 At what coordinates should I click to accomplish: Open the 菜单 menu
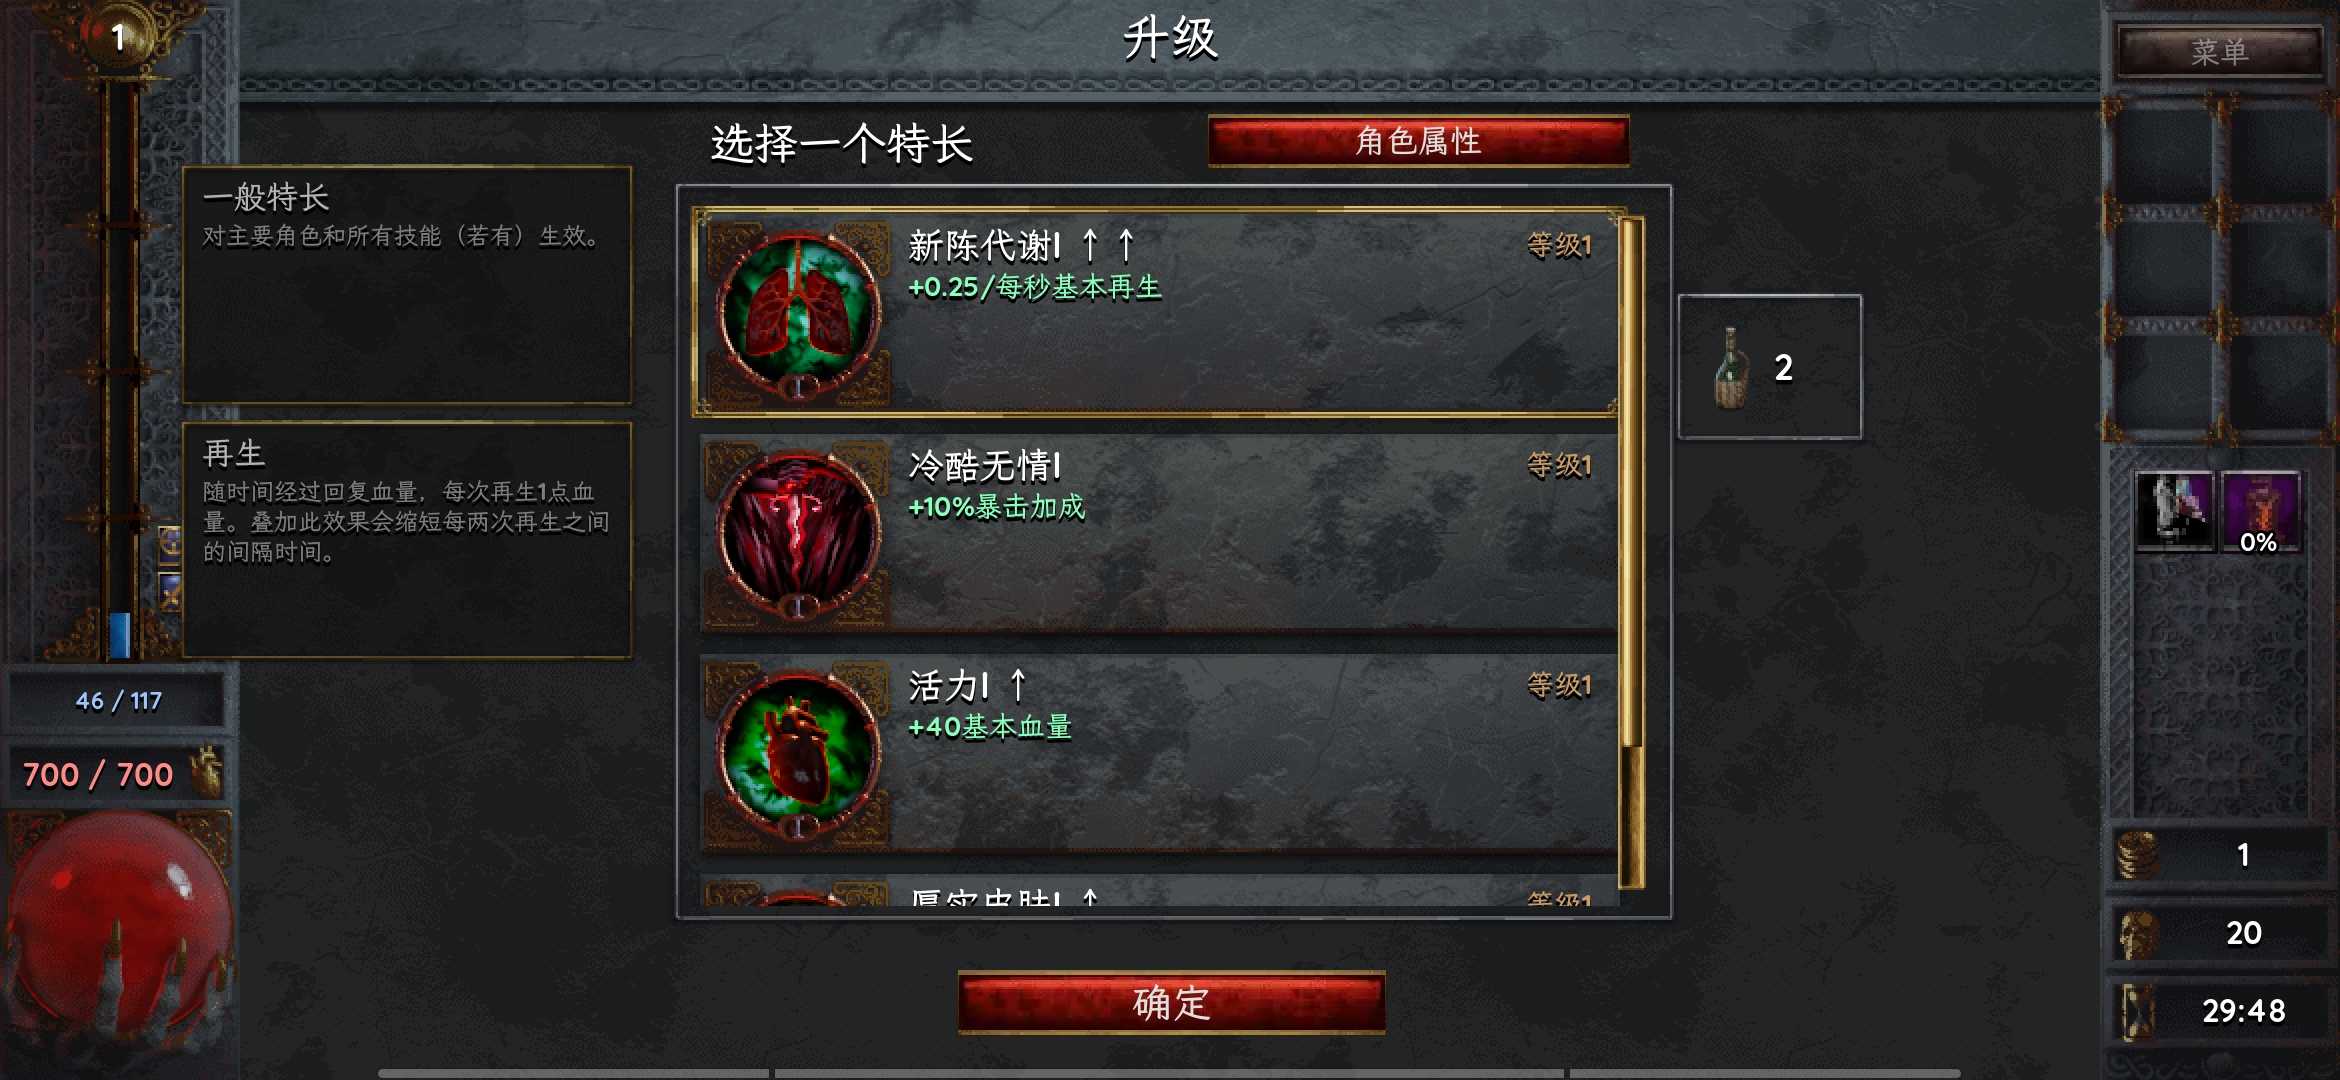[2219, 52]
